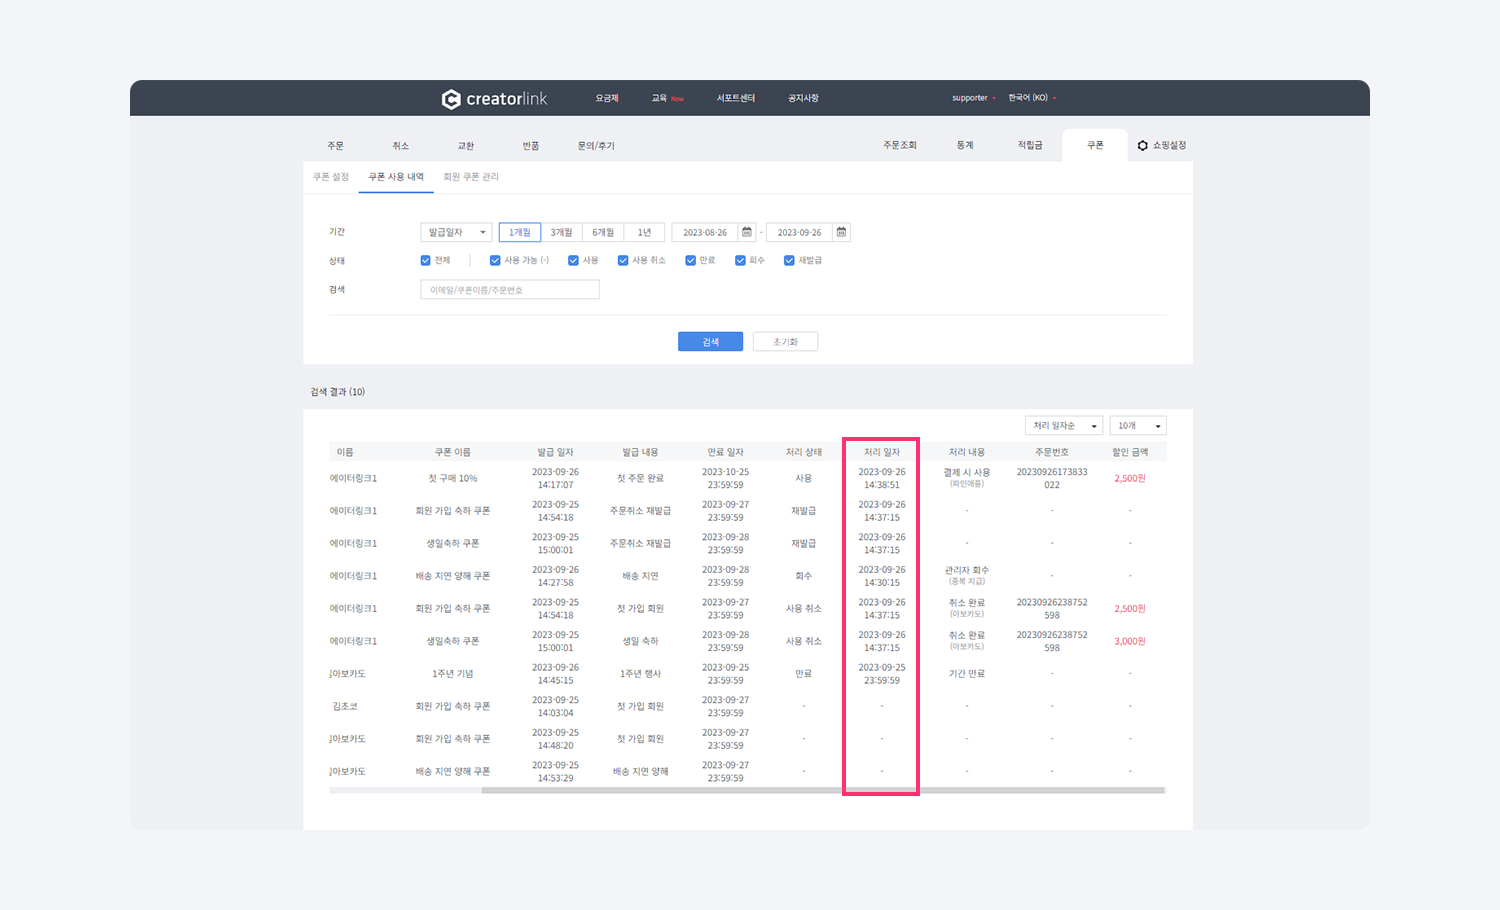
Task: Uncheck the 사용 취소 checkbox
Action: pyautogui.click(x=623, y=260)
